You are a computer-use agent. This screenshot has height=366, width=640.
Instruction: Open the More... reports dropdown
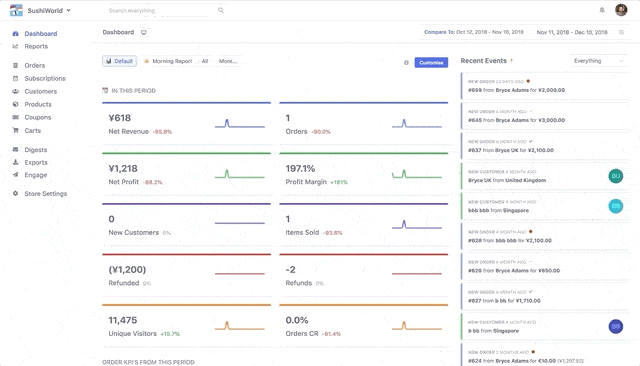click(228, 61)
